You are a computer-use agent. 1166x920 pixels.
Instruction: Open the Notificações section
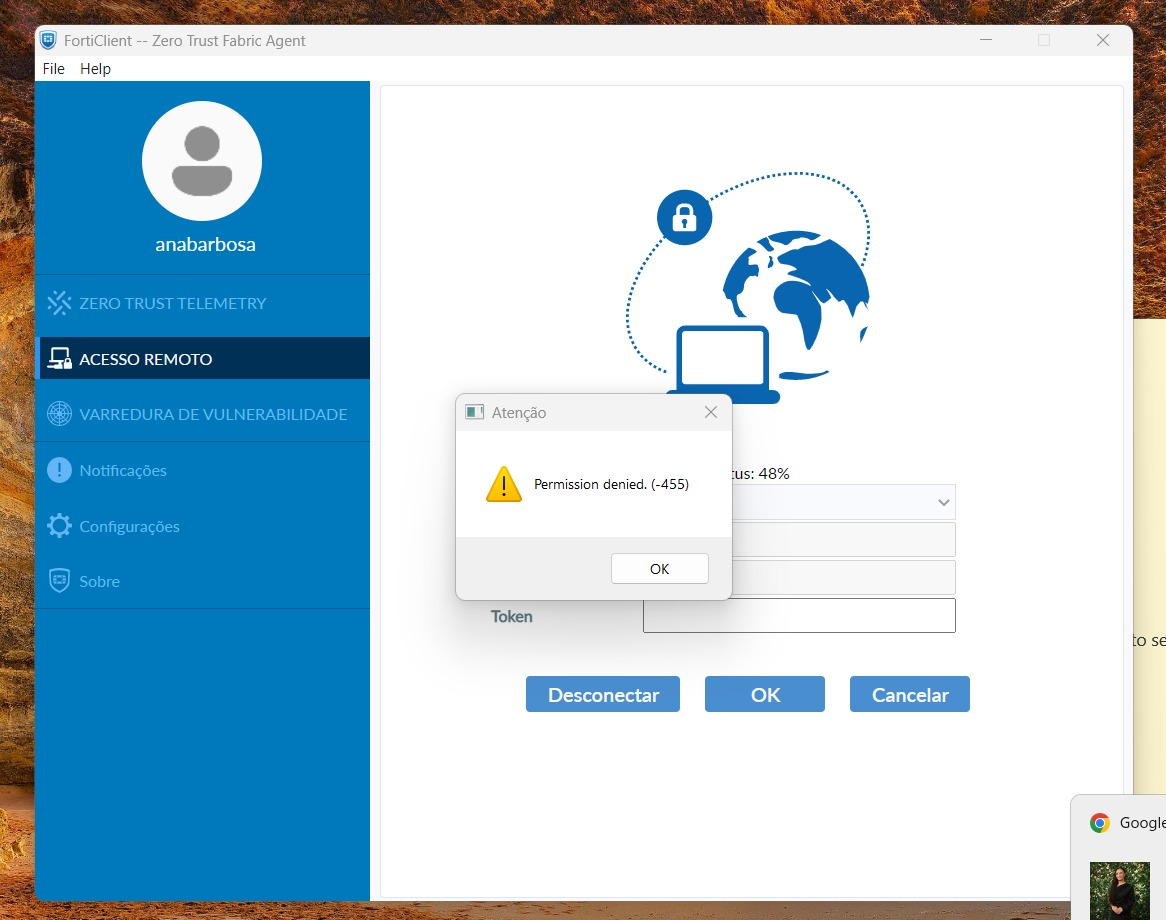[202, 470]
